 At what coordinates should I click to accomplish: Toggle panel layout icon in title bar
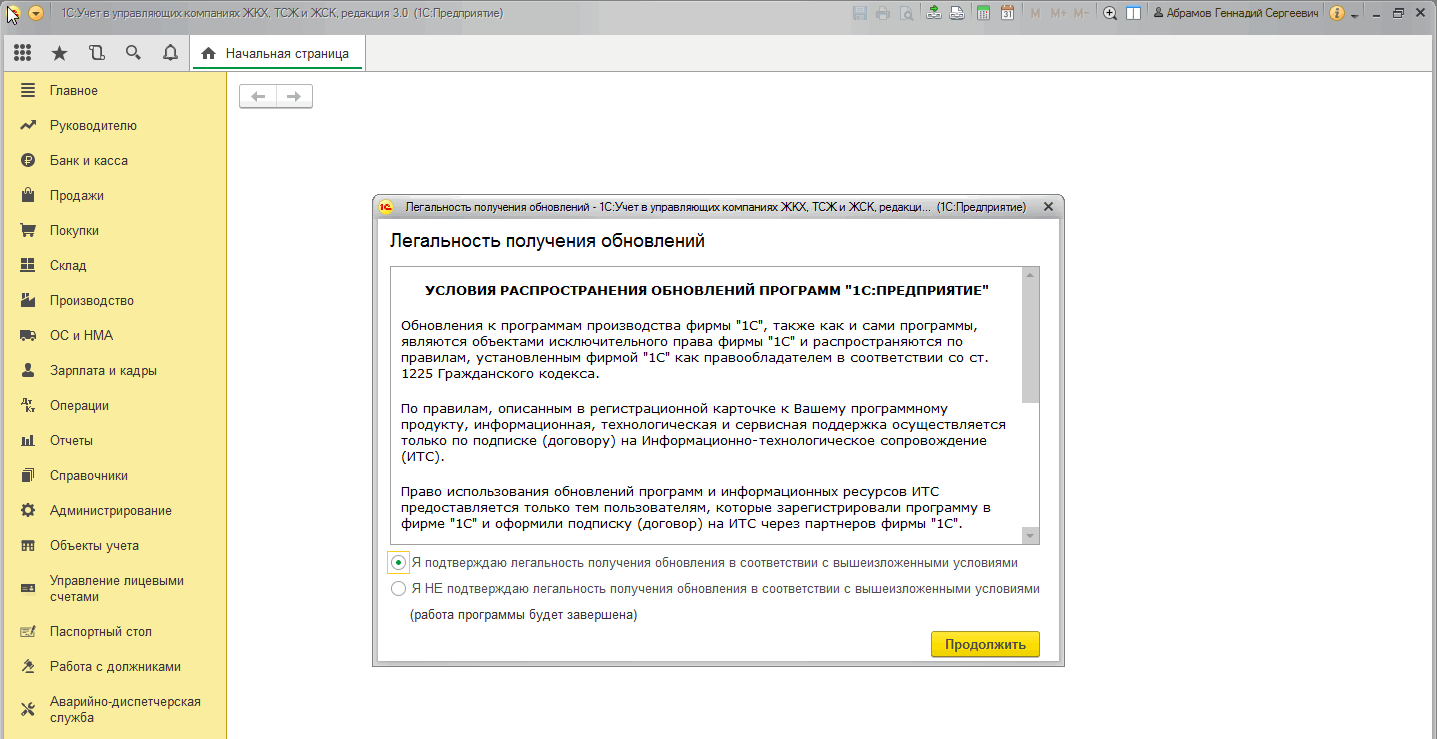coord(1133,13)
